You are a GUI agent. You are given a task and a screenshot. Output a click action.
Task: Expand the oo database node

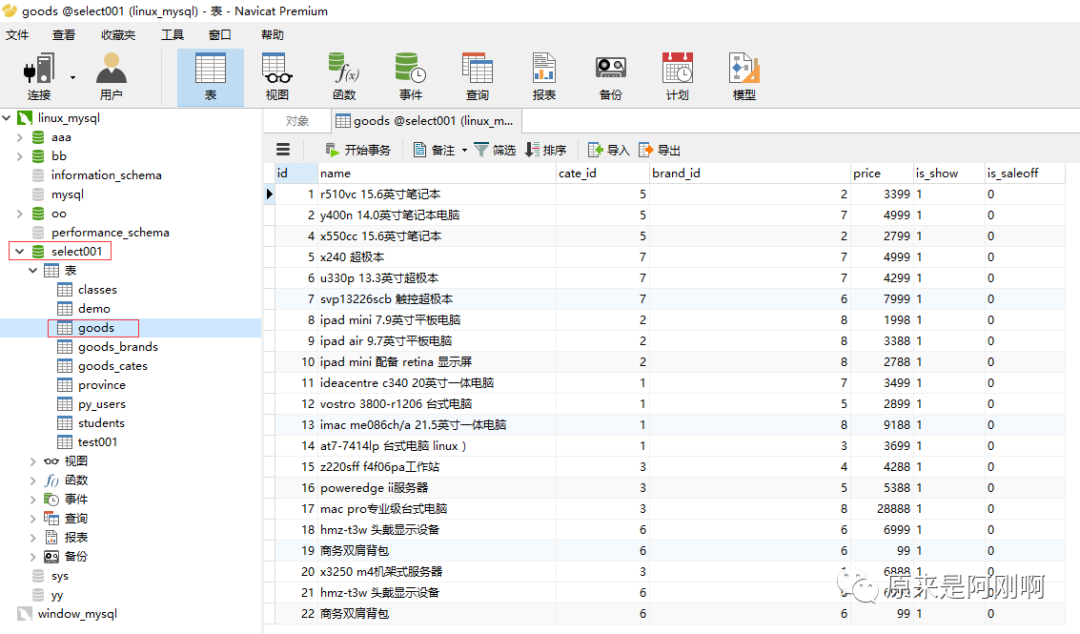click(x=20, y=214)
